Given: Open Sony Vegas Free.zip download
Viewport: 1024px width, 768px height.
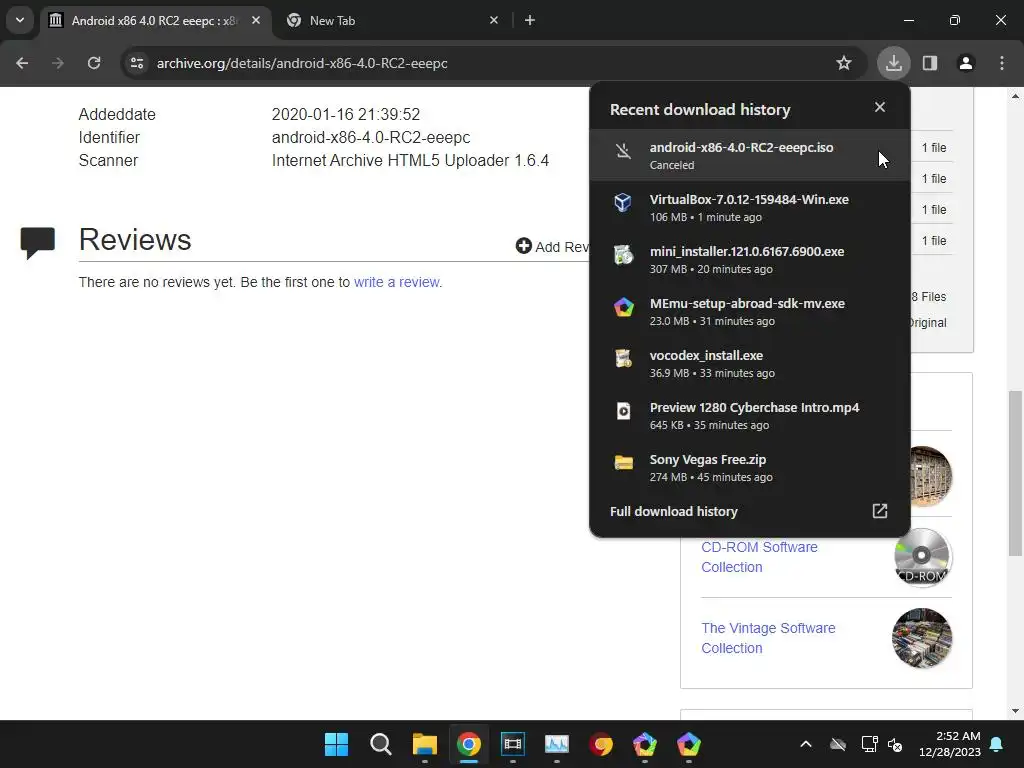Looking at the screenshot, I should [750, 468].
